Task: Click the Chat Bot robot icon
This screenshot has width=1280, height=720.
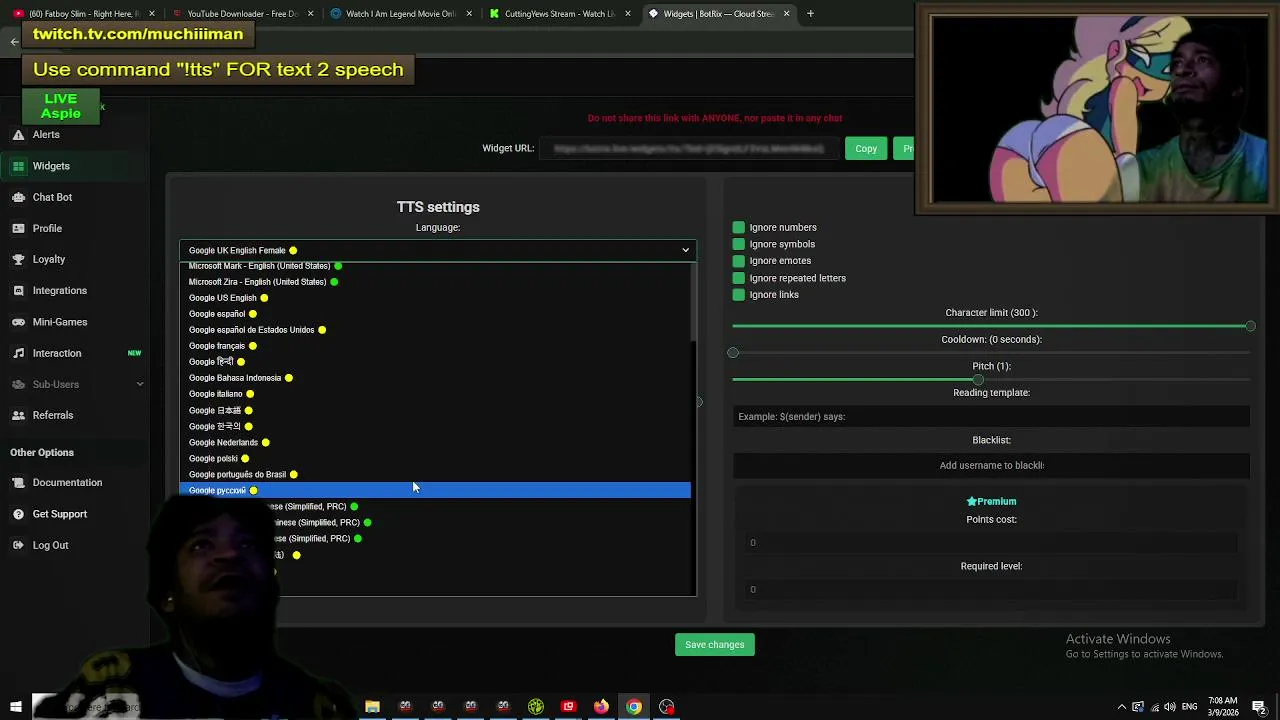Action: tap(19, 197)
